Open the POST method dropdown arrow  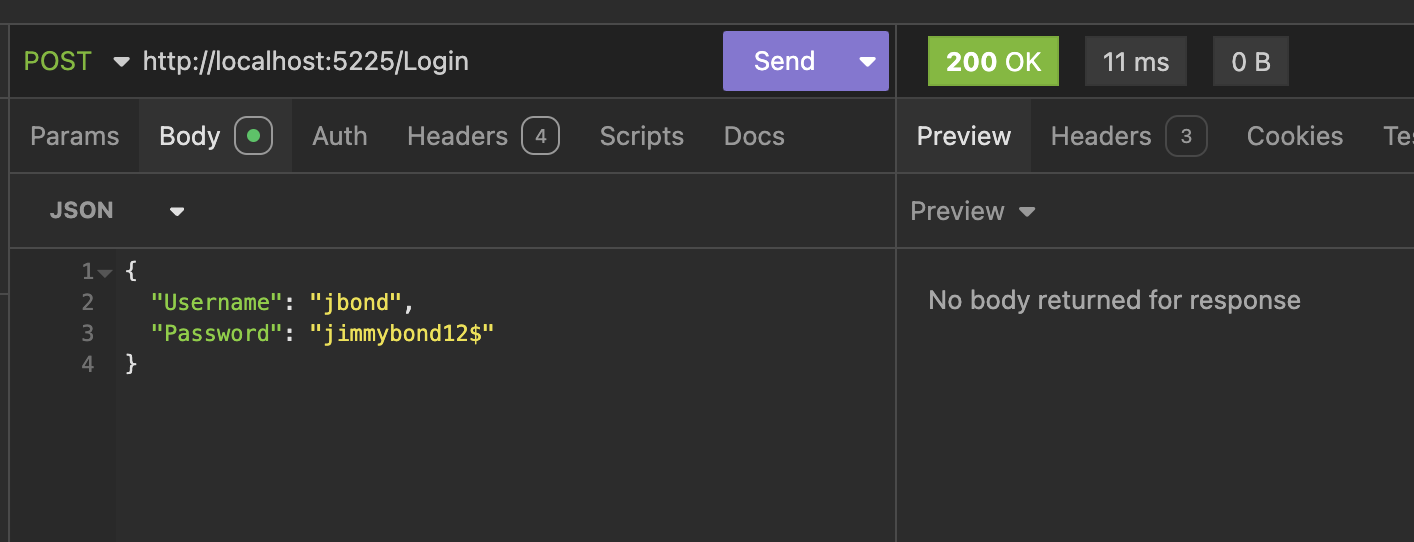(x=121, y=62)
